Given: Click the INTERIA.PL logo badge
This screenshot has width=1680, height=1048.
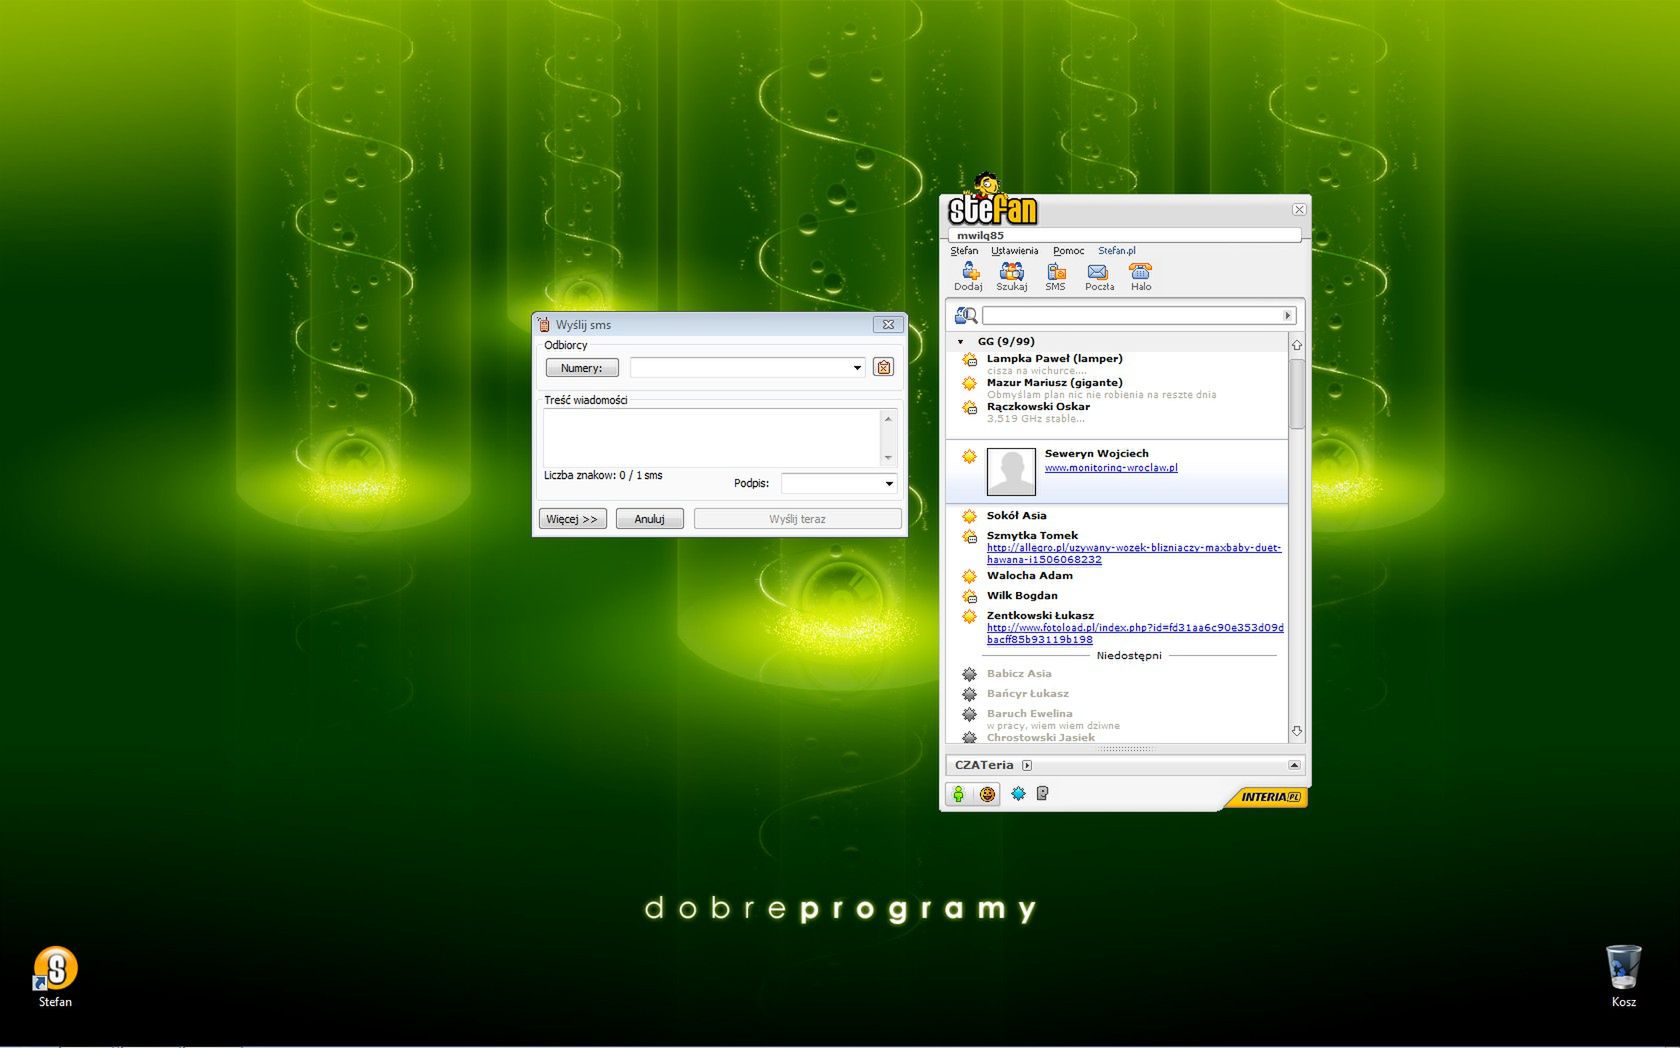Looking at the screenshot, I should pos(1268,797).
